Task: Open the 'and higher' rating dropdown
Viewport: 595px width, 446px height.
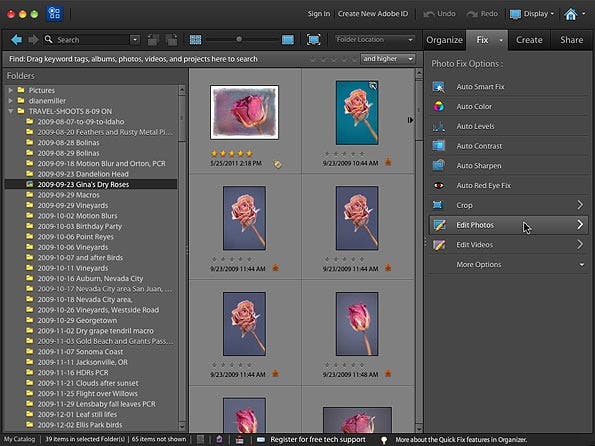Action: 387,59
